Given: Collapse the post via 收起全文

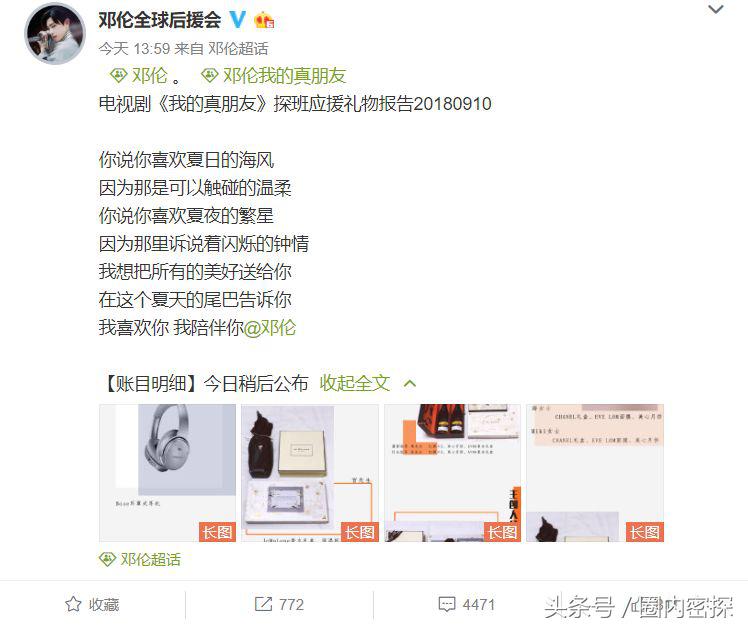Looking at the screenshot, I should 355,383.
